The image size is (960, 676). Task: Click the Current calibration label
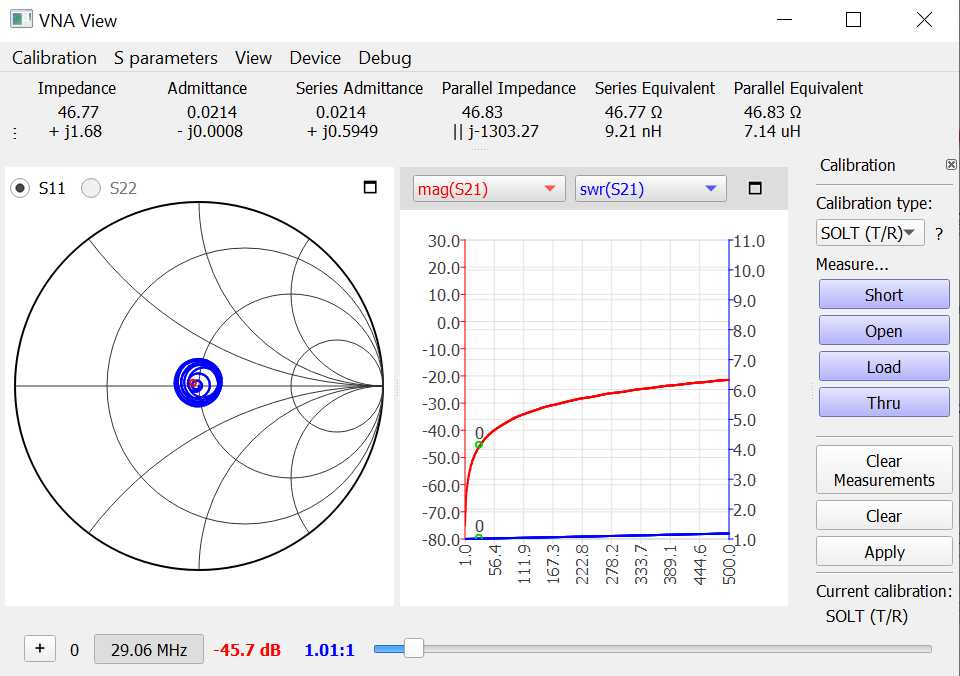pos(884,592)
